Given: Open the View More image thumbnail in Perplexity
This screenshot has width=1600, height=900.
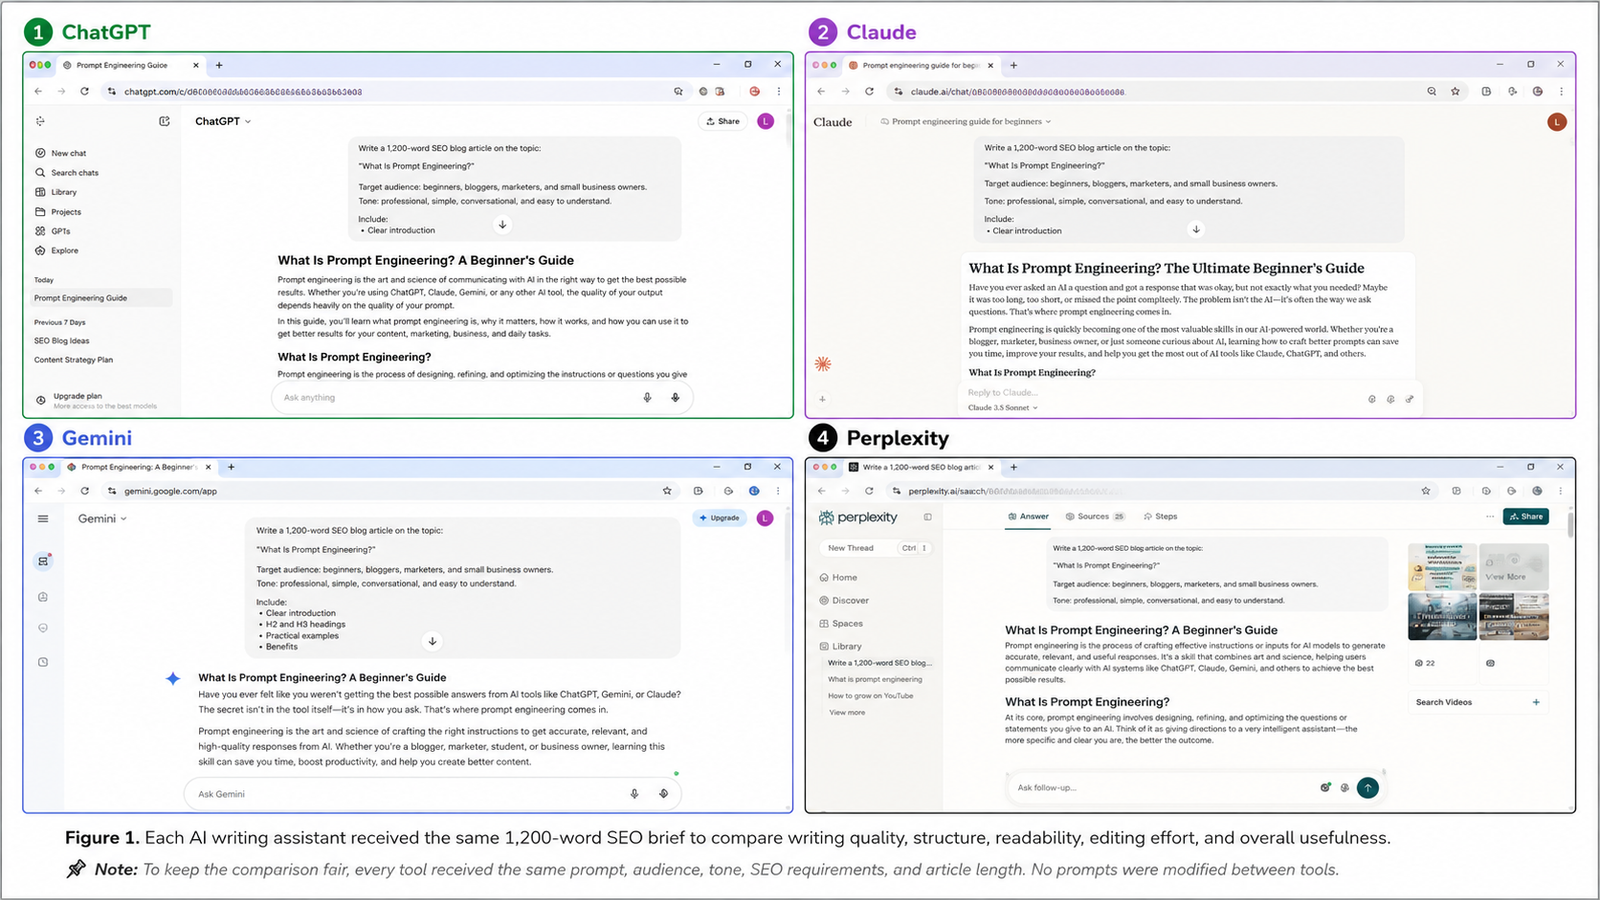Looking at the screenshot, I should (x=1514, y=567).
